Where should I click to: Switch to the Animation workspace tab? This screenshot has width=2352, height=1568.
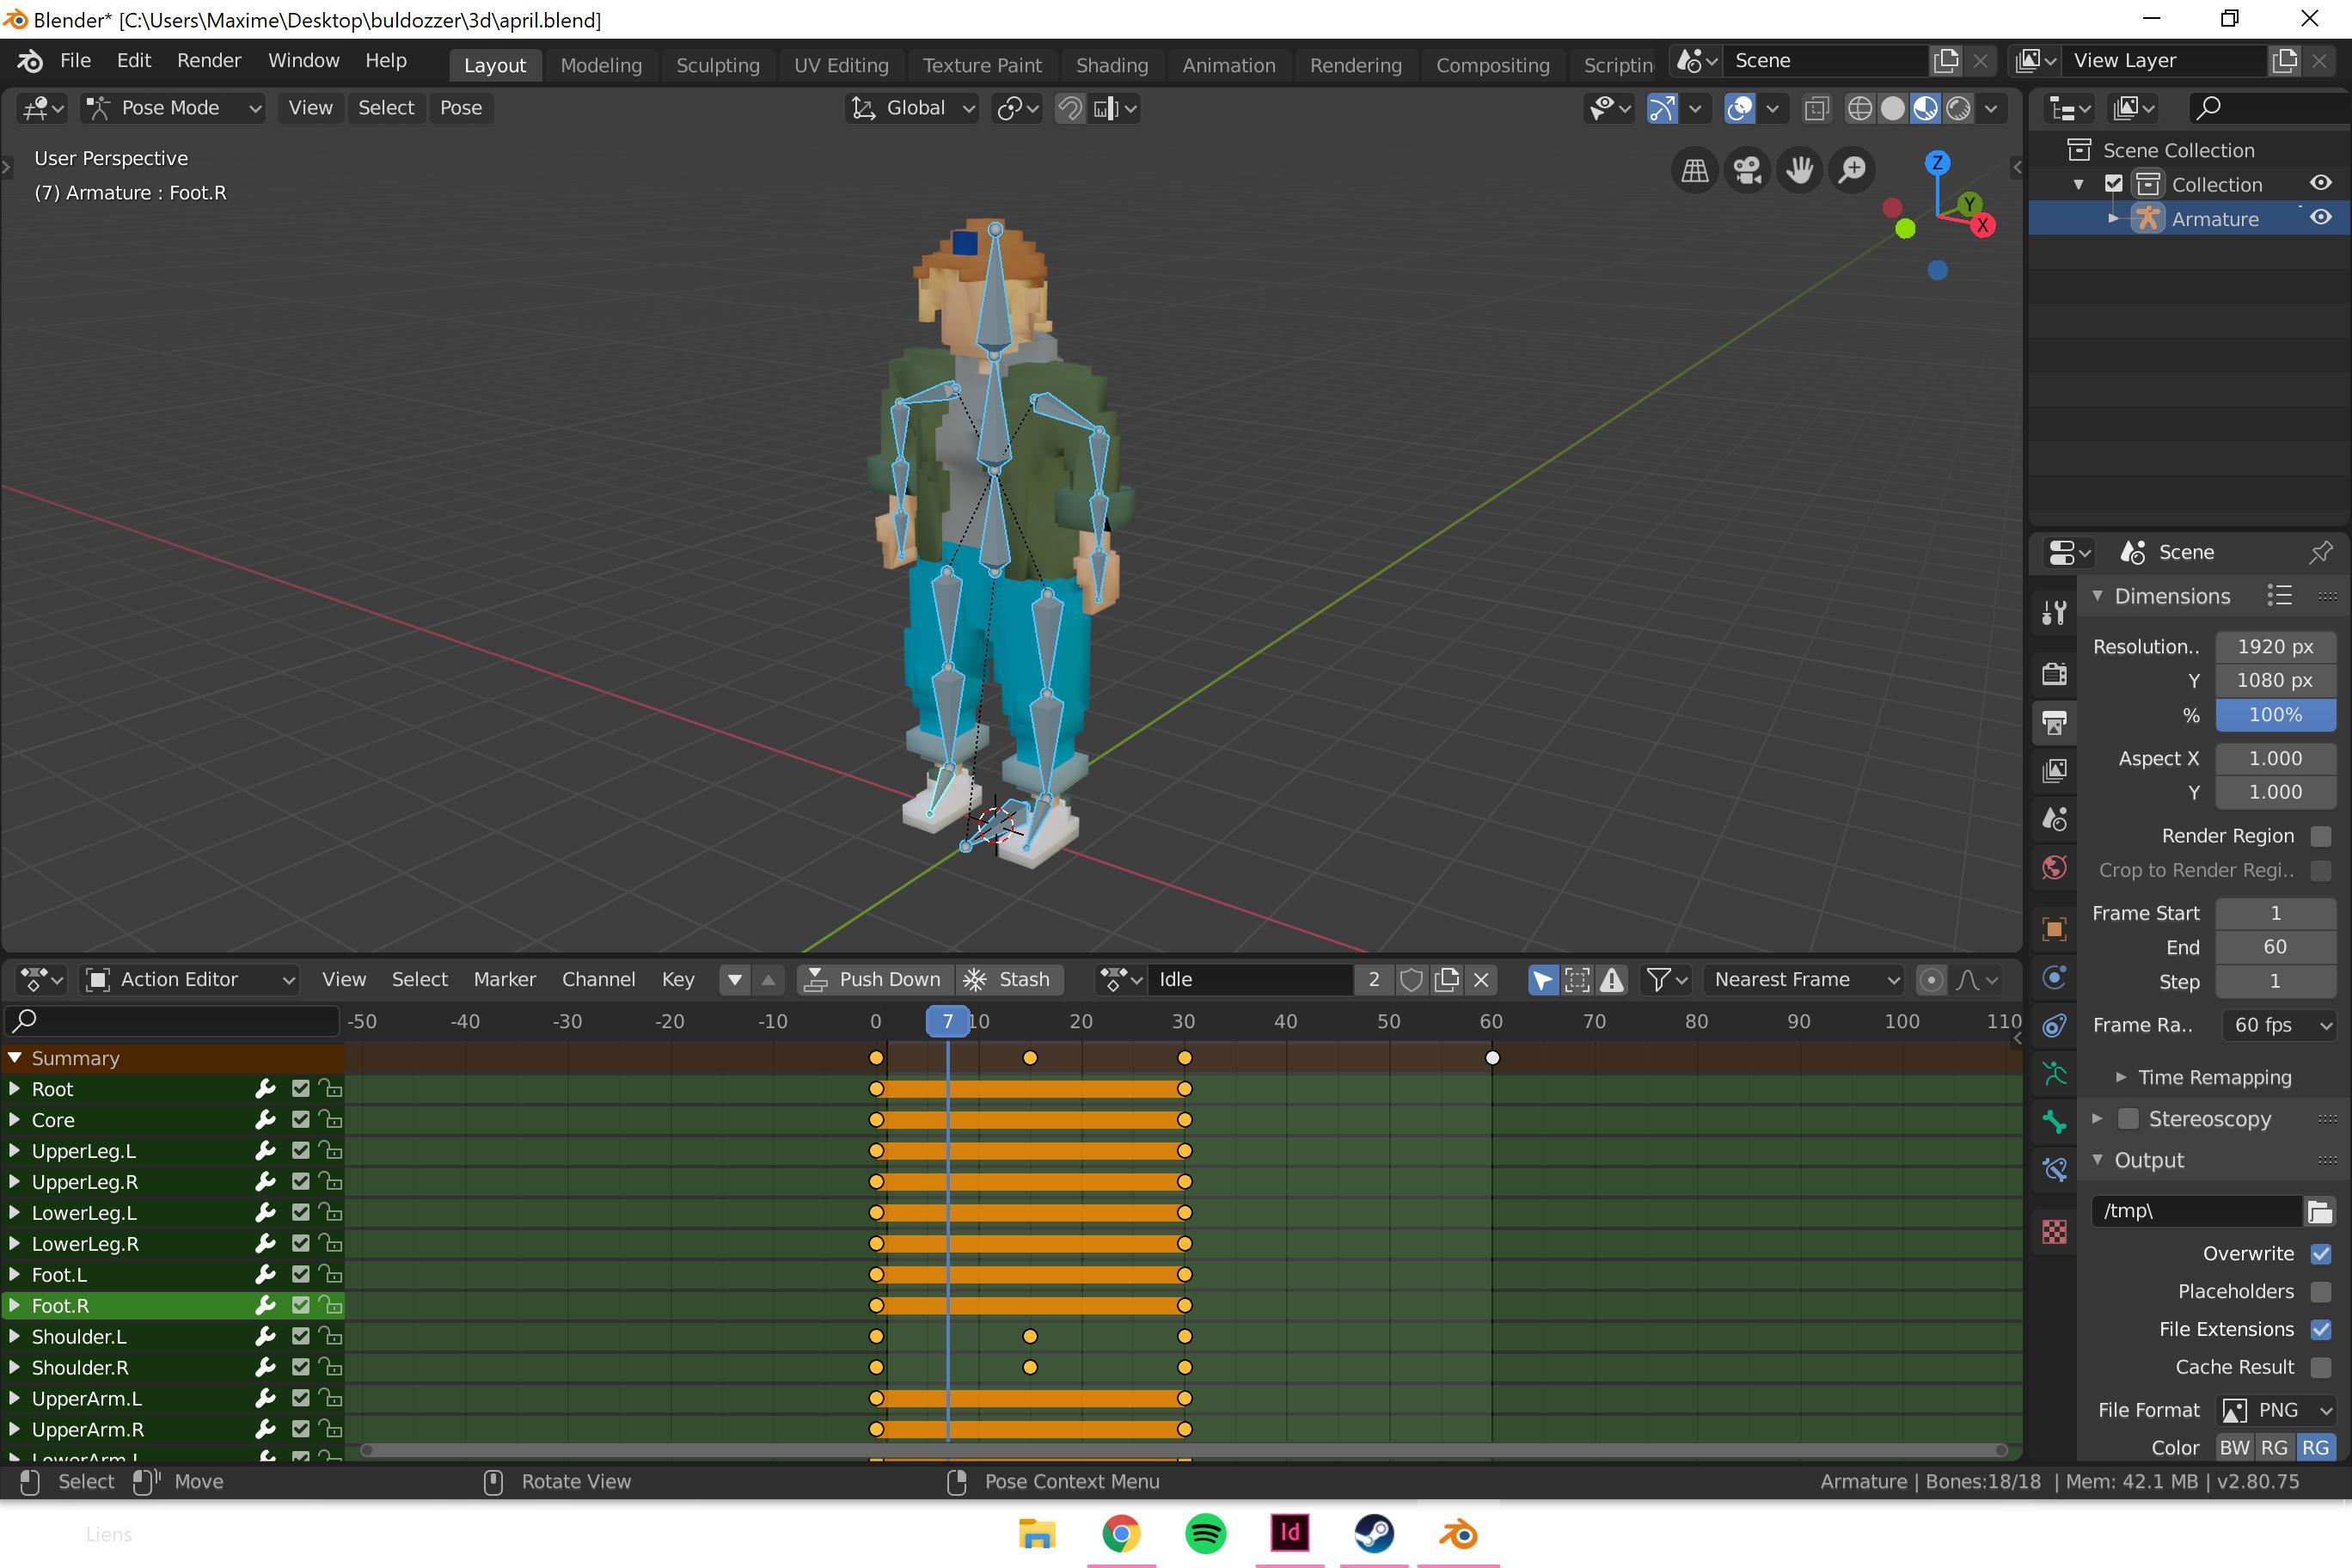tap(1228, 65)
